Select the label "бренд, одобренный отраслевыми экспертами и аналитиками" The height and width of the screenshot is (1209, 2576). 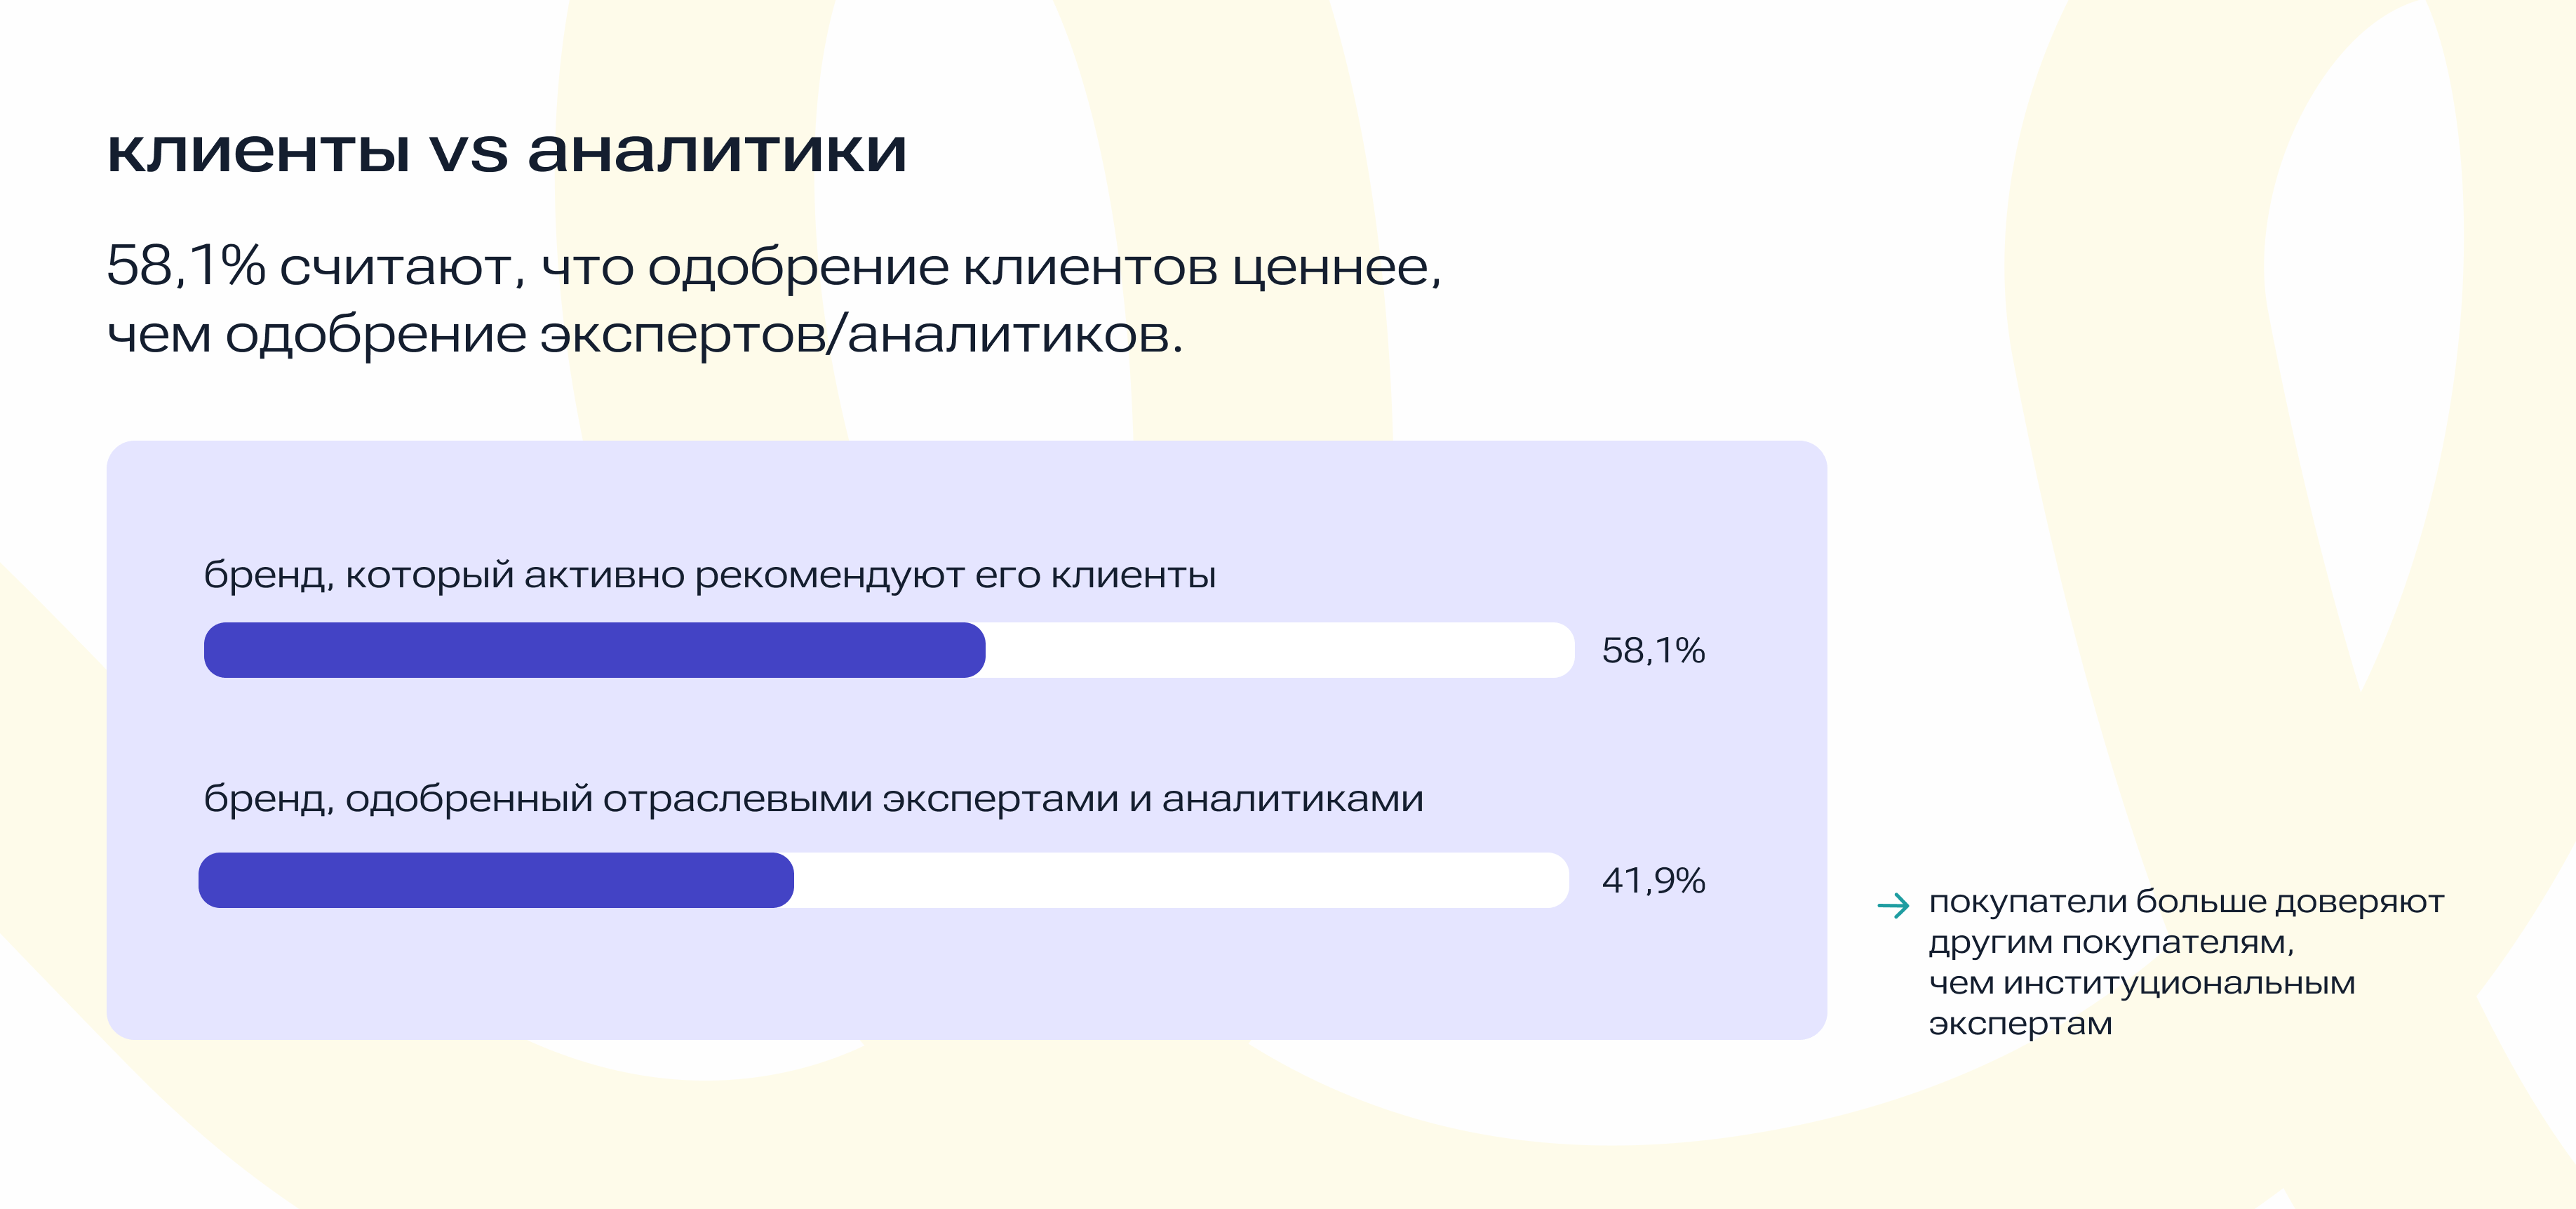coord(813,799)
